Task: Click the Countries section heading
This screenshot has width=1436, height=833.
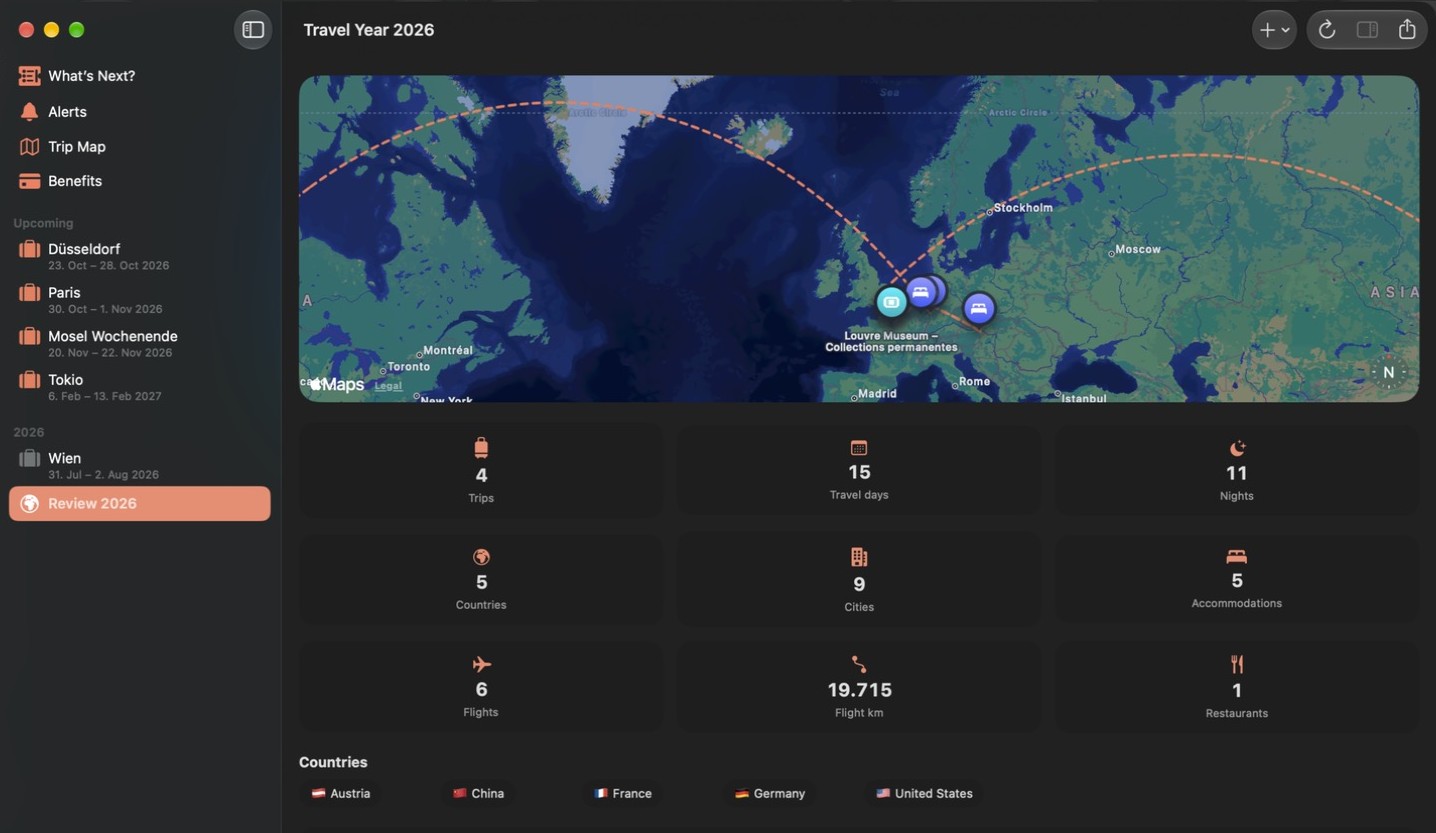Action: click(333, 762)
